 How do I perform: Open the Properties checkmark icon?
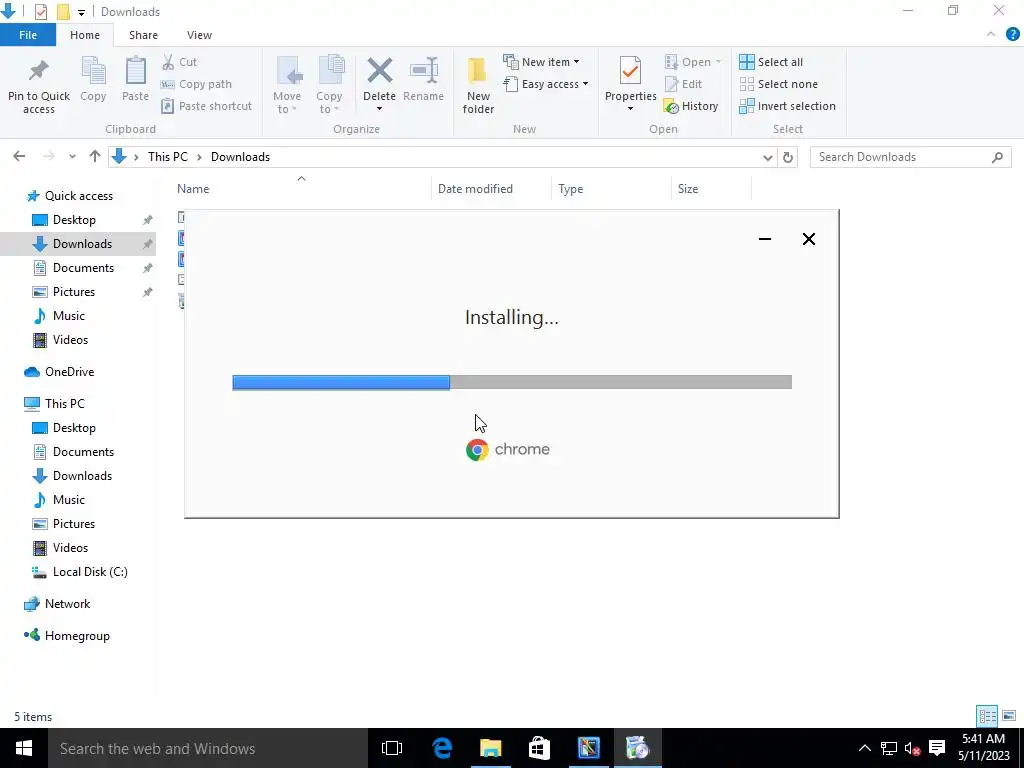(630, 70)
